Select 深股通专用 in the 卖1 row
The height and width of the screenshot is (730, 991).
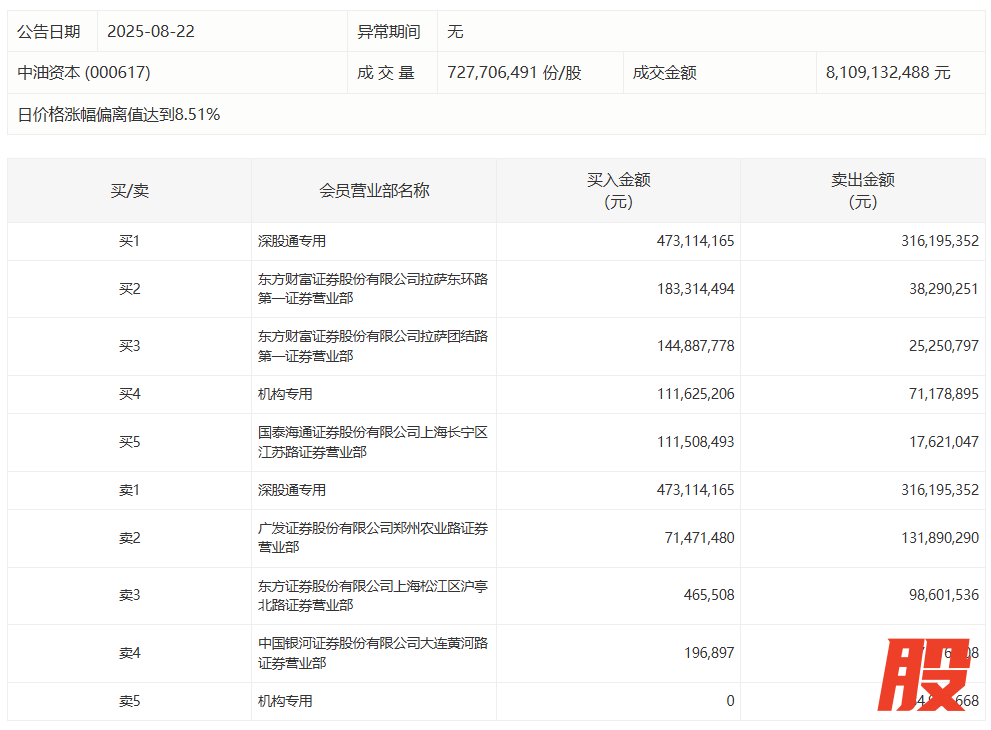(x=292, y=490)
